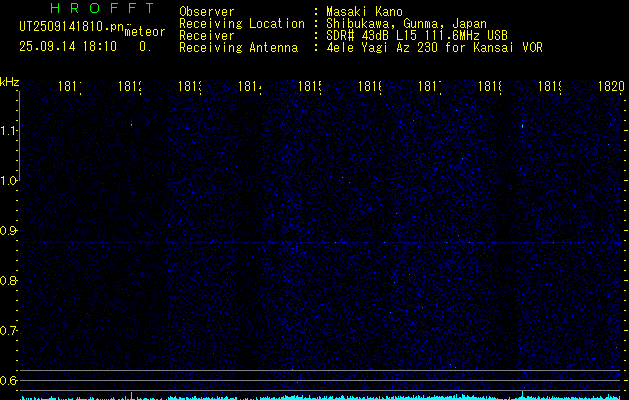Click the Receiver label
This screenshot has height=400, width=629.
[207, 36]
